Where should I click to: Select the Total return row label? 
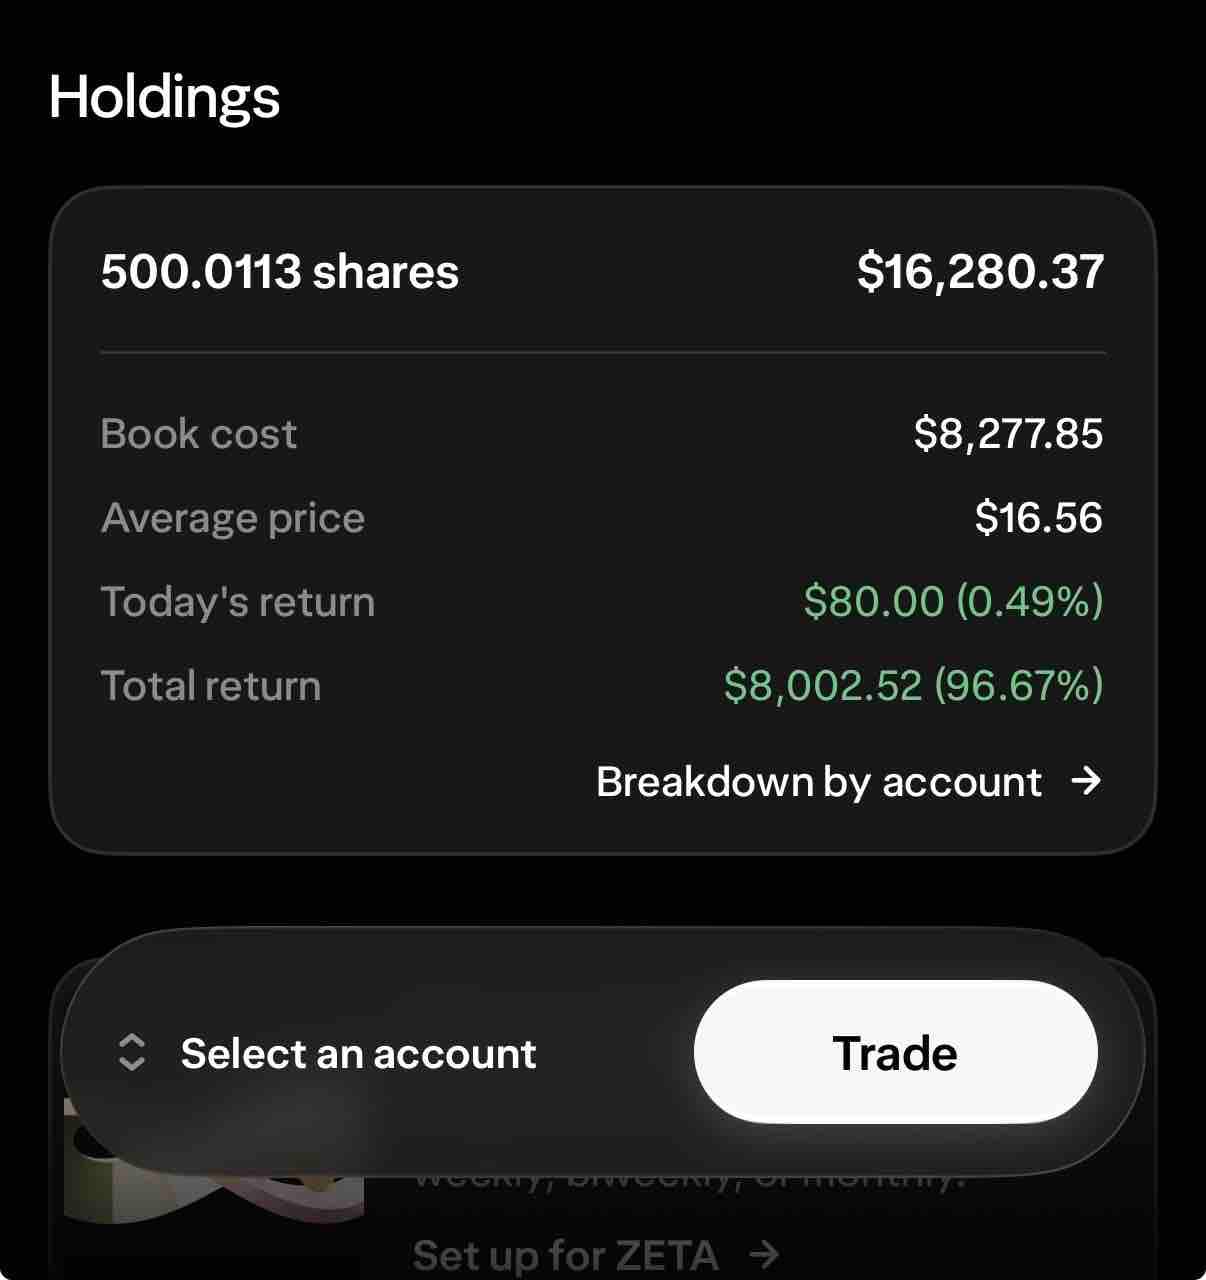pyautogui.click(x=211, y=686)
